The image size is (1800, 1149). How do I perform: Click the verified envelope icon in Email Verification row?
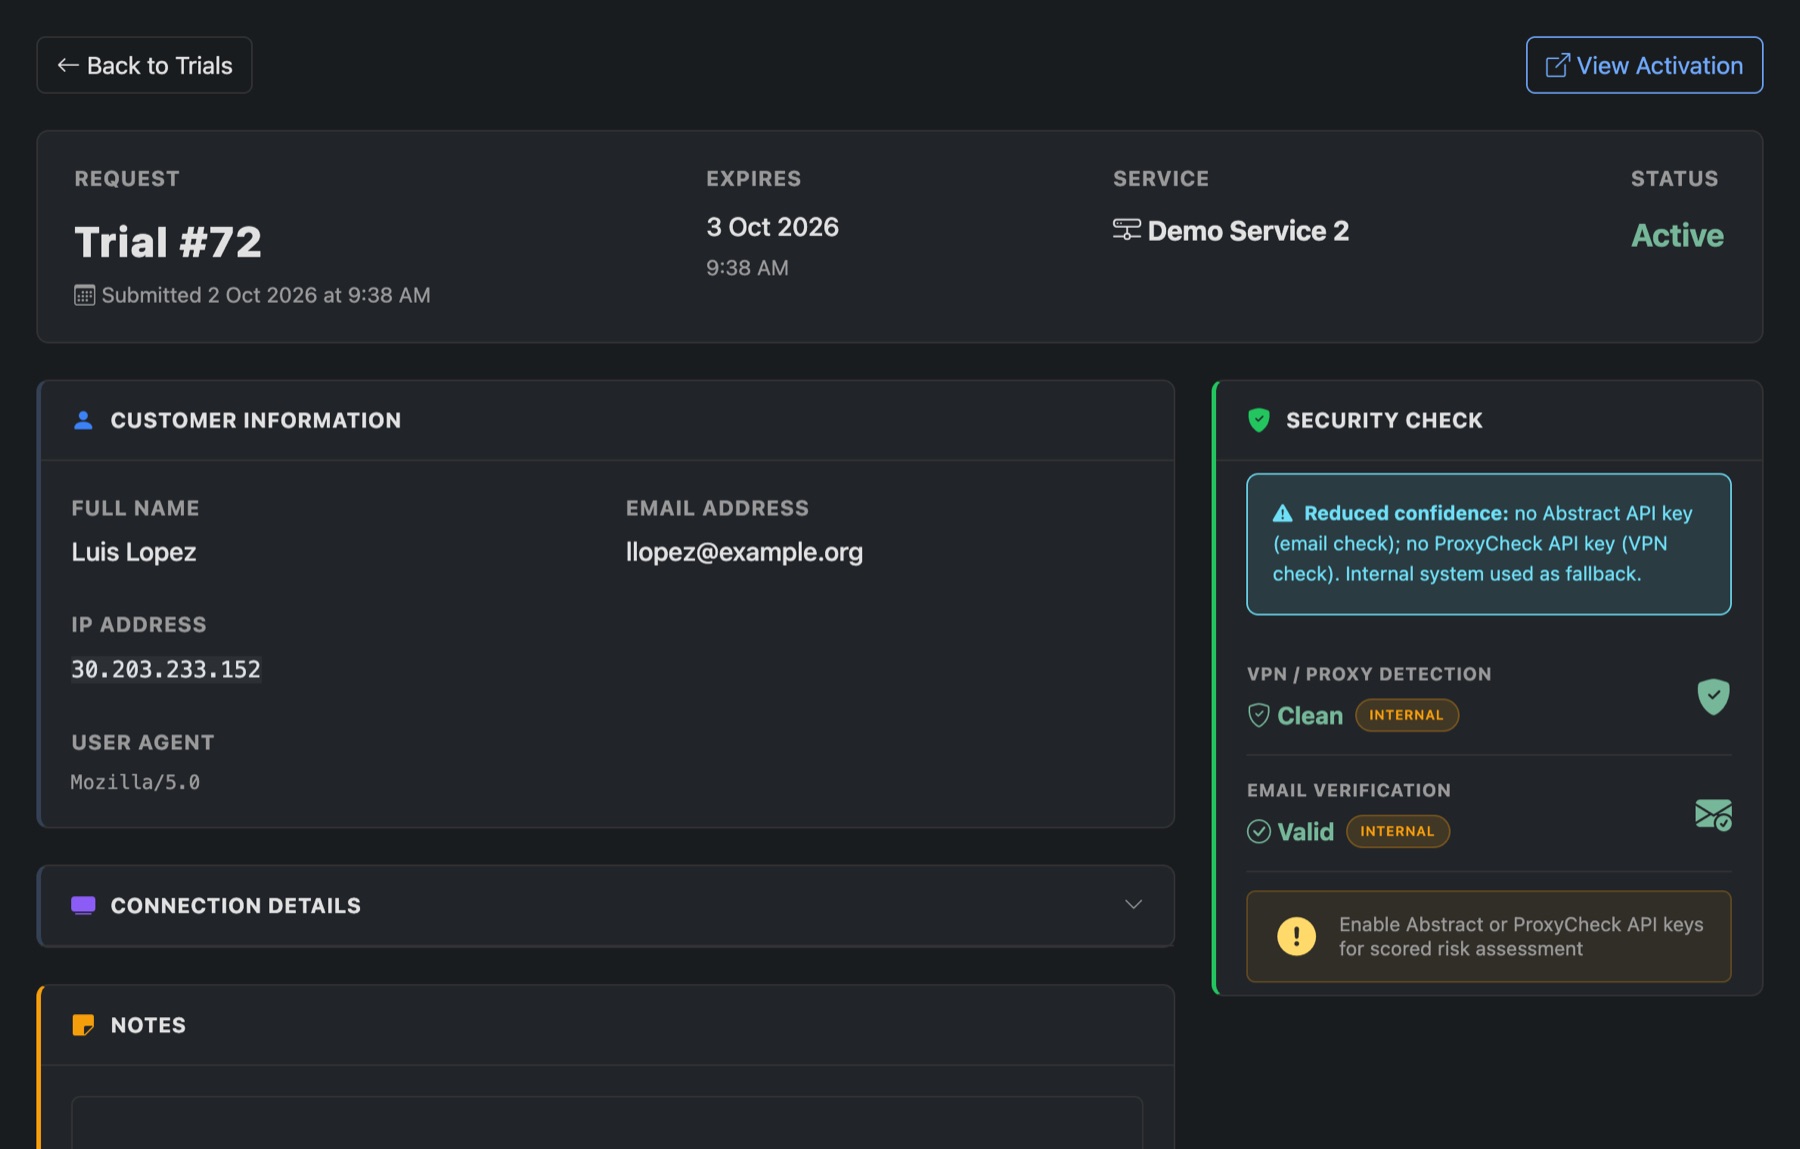pyautogui.click(x=1713, y=814)
